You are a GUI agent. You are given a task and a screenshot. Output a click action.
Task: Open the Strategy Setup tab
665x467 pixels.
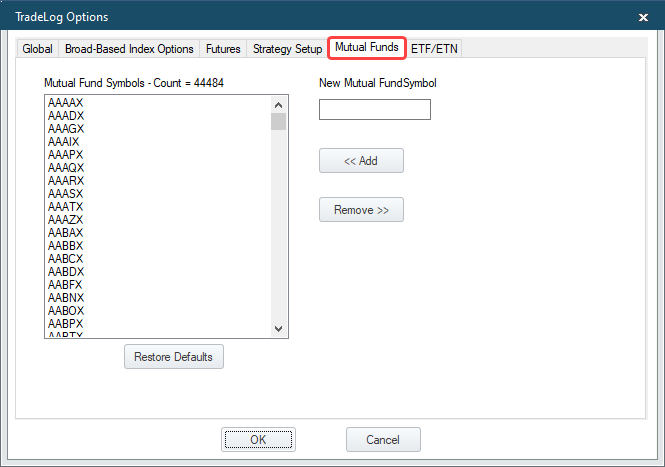(287, 49)
